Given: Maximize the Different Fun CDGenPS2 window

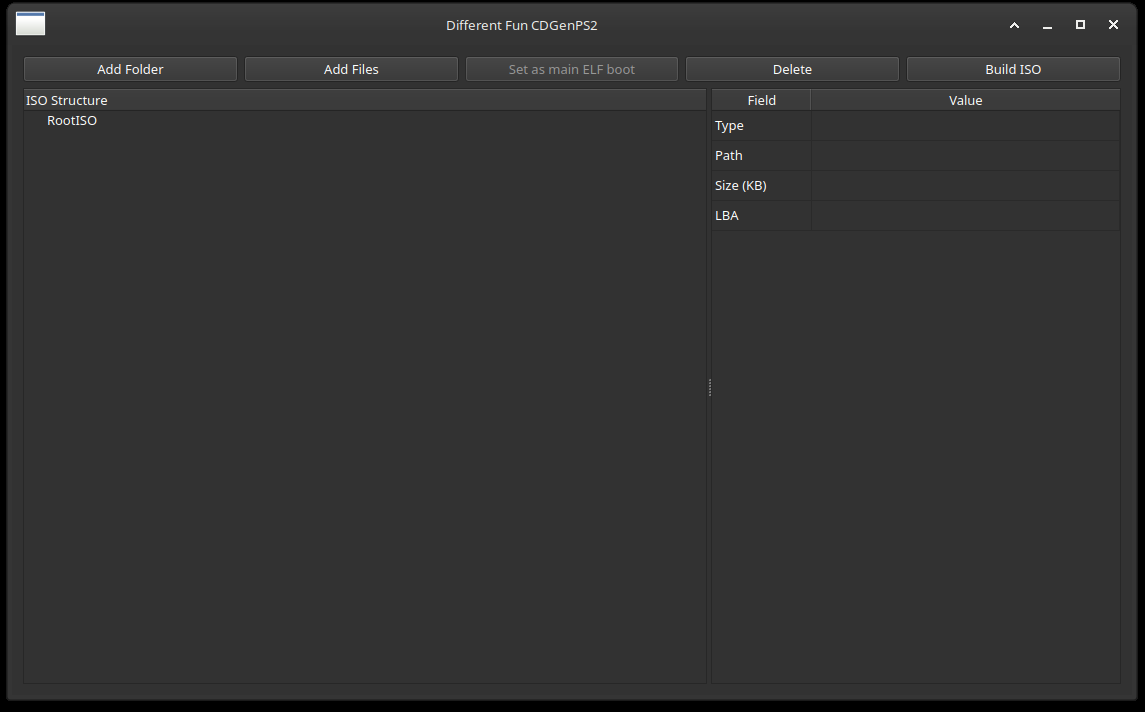Looking at the screenshot, I should (1080, 25).
